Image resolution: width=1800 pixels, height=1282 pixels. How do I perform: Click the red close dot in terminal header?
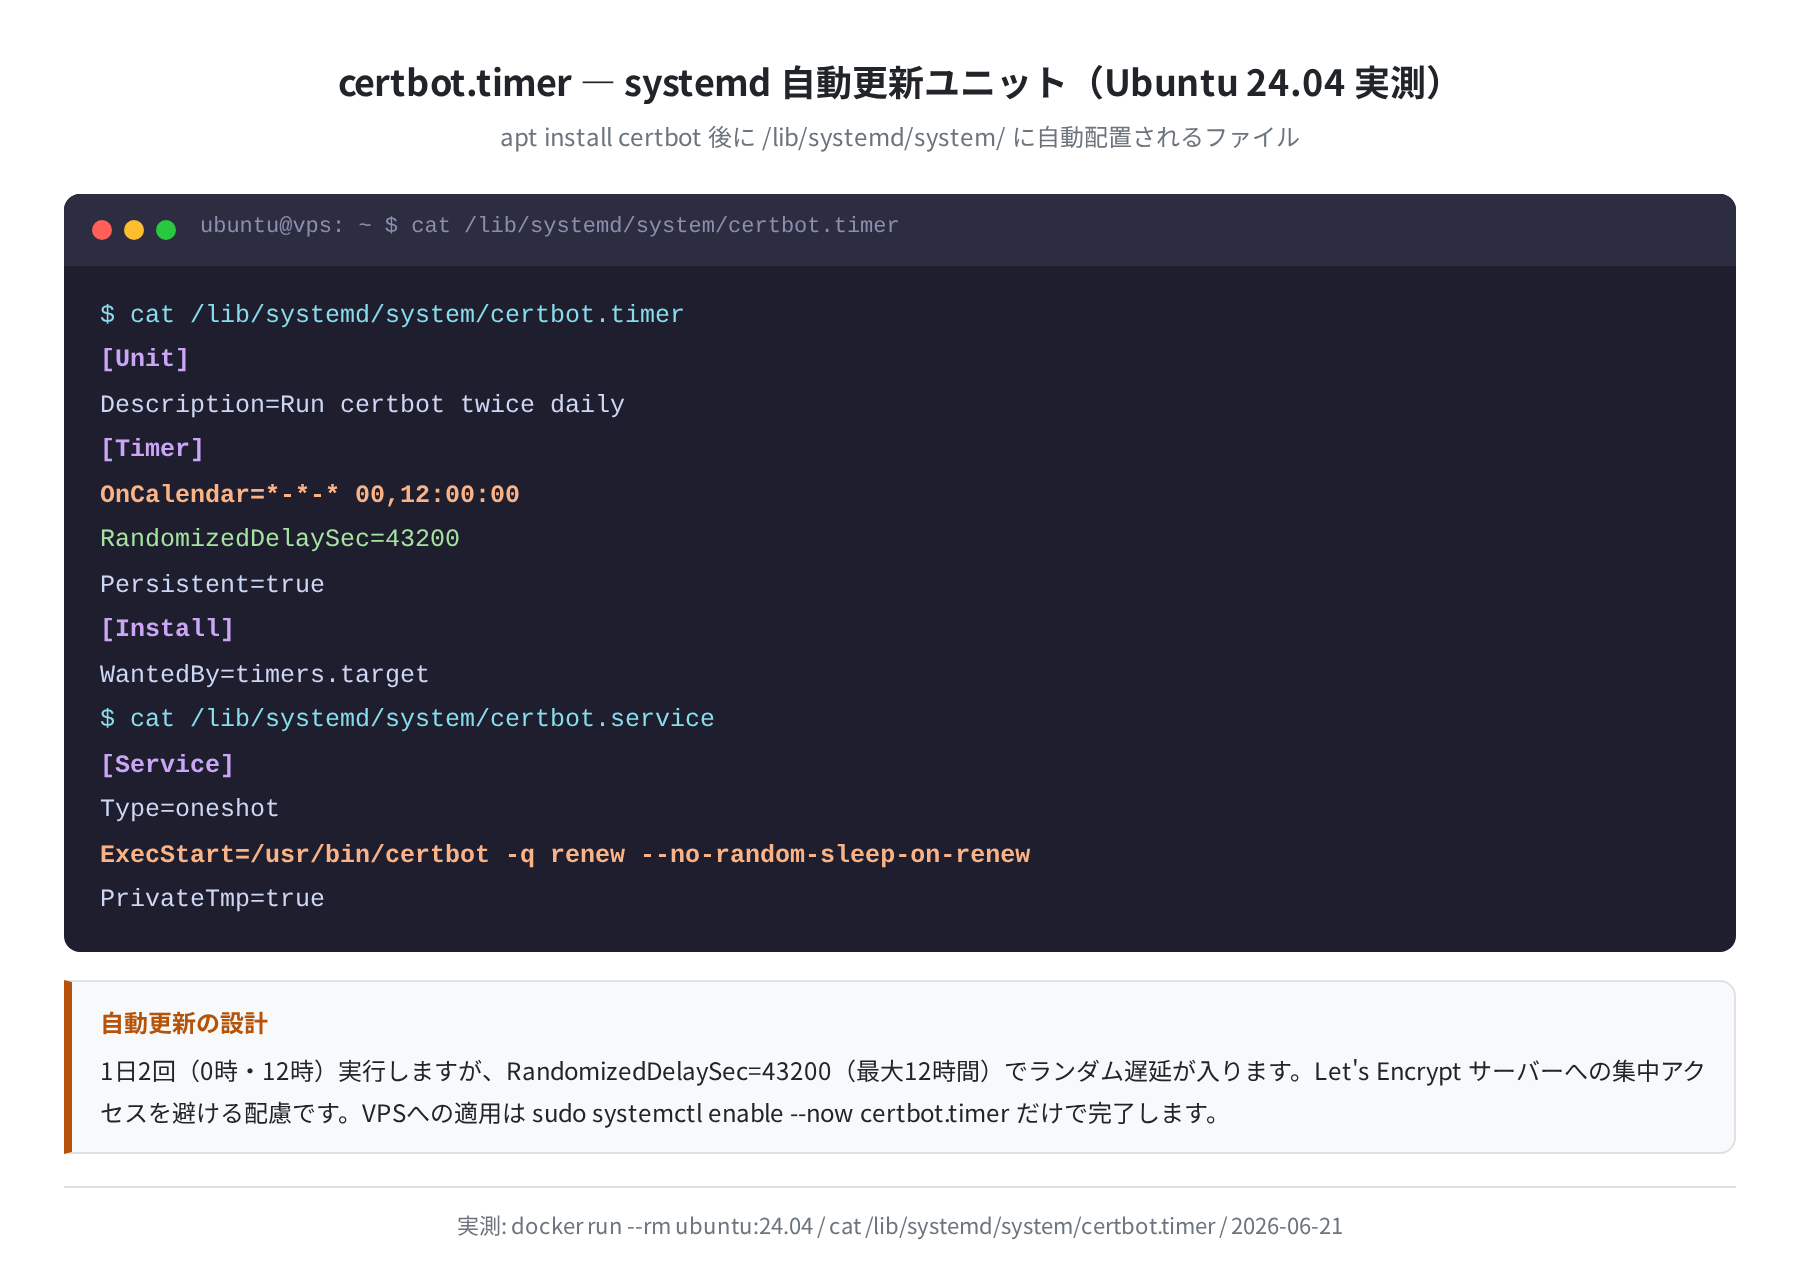pos(102,230)
